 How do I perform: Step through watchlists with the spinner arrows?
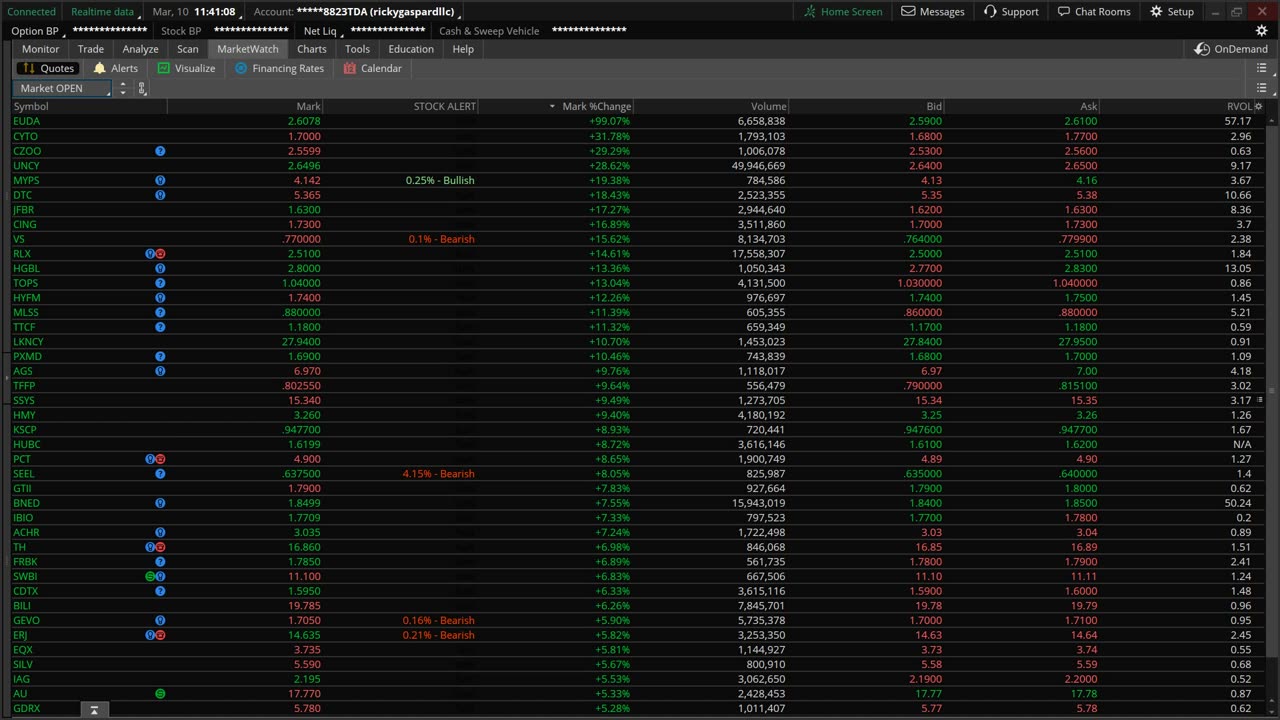click(x=123, y=88)
